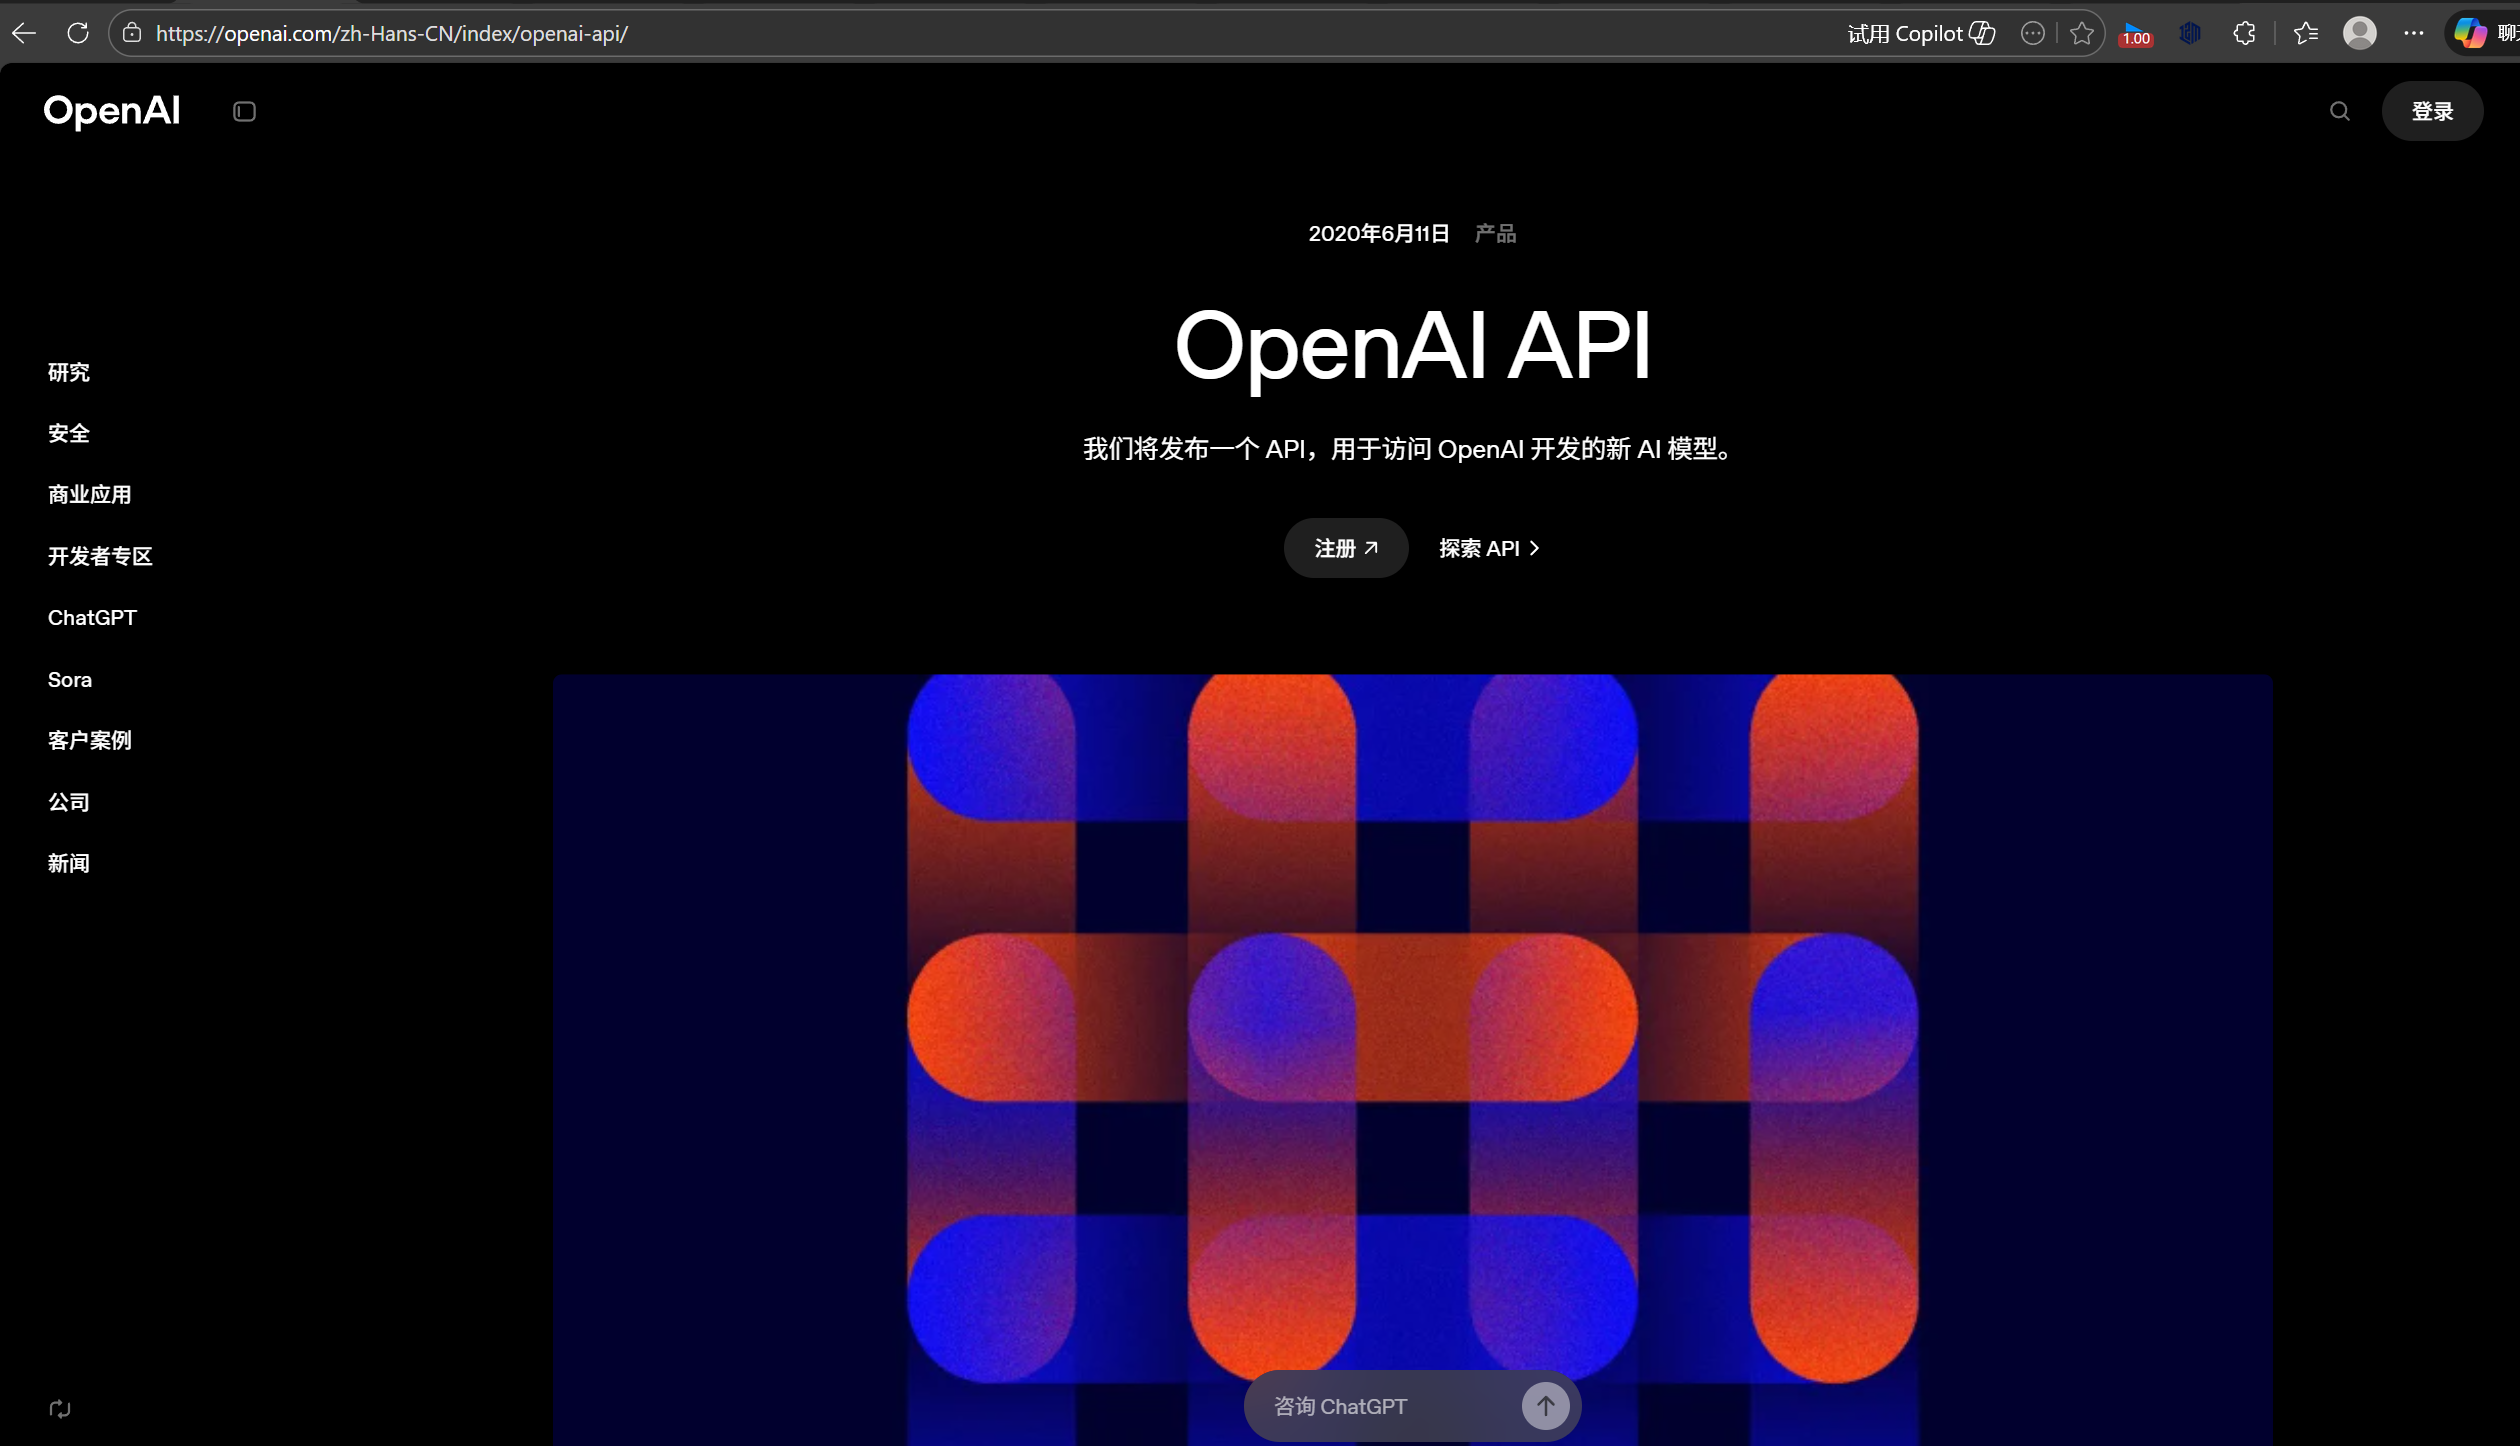Open the browser settings three-dot menu
Screen dimensions: 2520x1446
click(x=2415, y=32)
